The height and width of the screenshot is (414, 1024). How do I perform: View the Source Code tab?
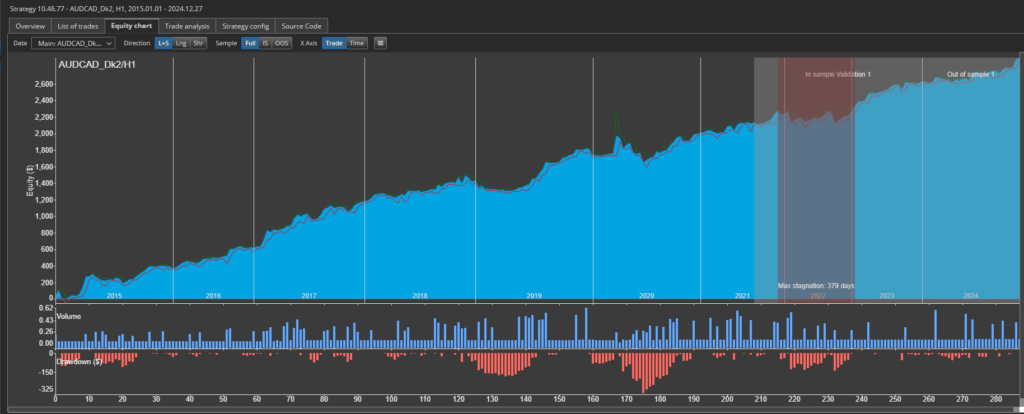click(301, 26)
